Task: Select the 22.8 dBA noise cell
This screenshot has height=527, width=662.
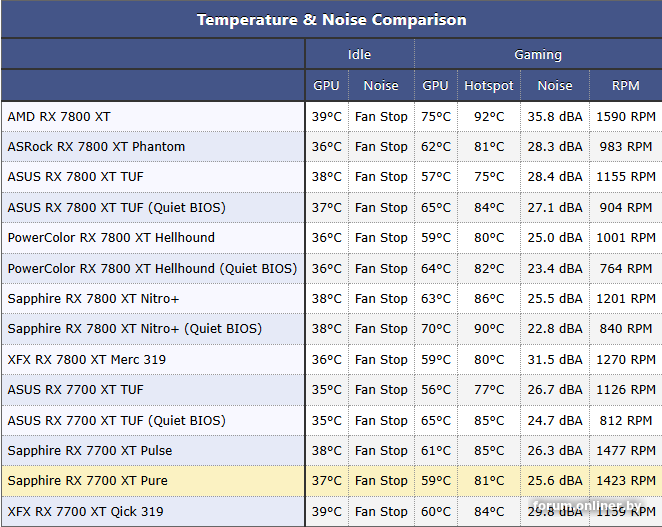Action: [555, 329]
